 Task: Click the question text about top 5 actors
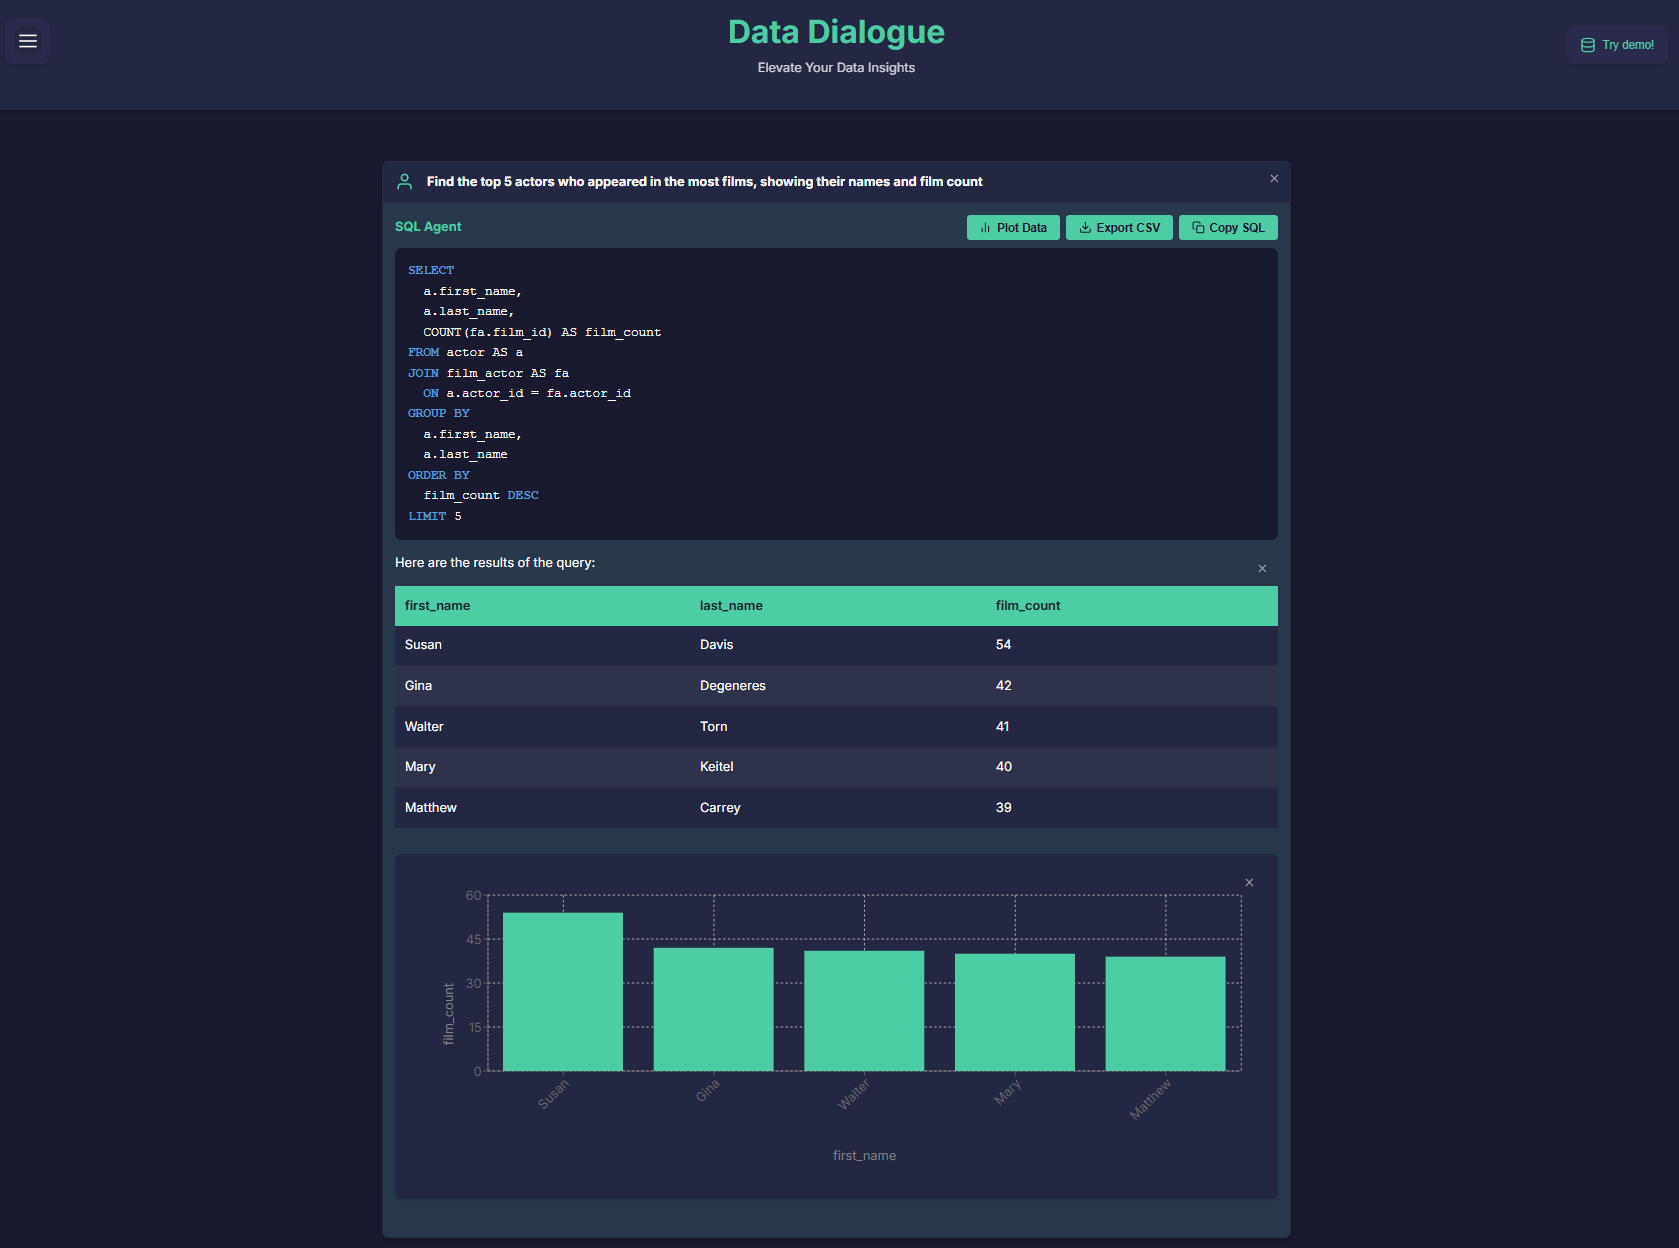coord(704,182)
